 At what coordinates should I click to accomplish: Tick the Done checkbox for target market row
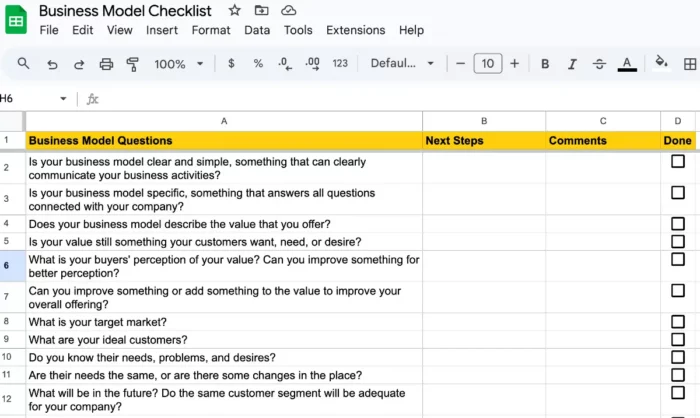pos(678,322)
